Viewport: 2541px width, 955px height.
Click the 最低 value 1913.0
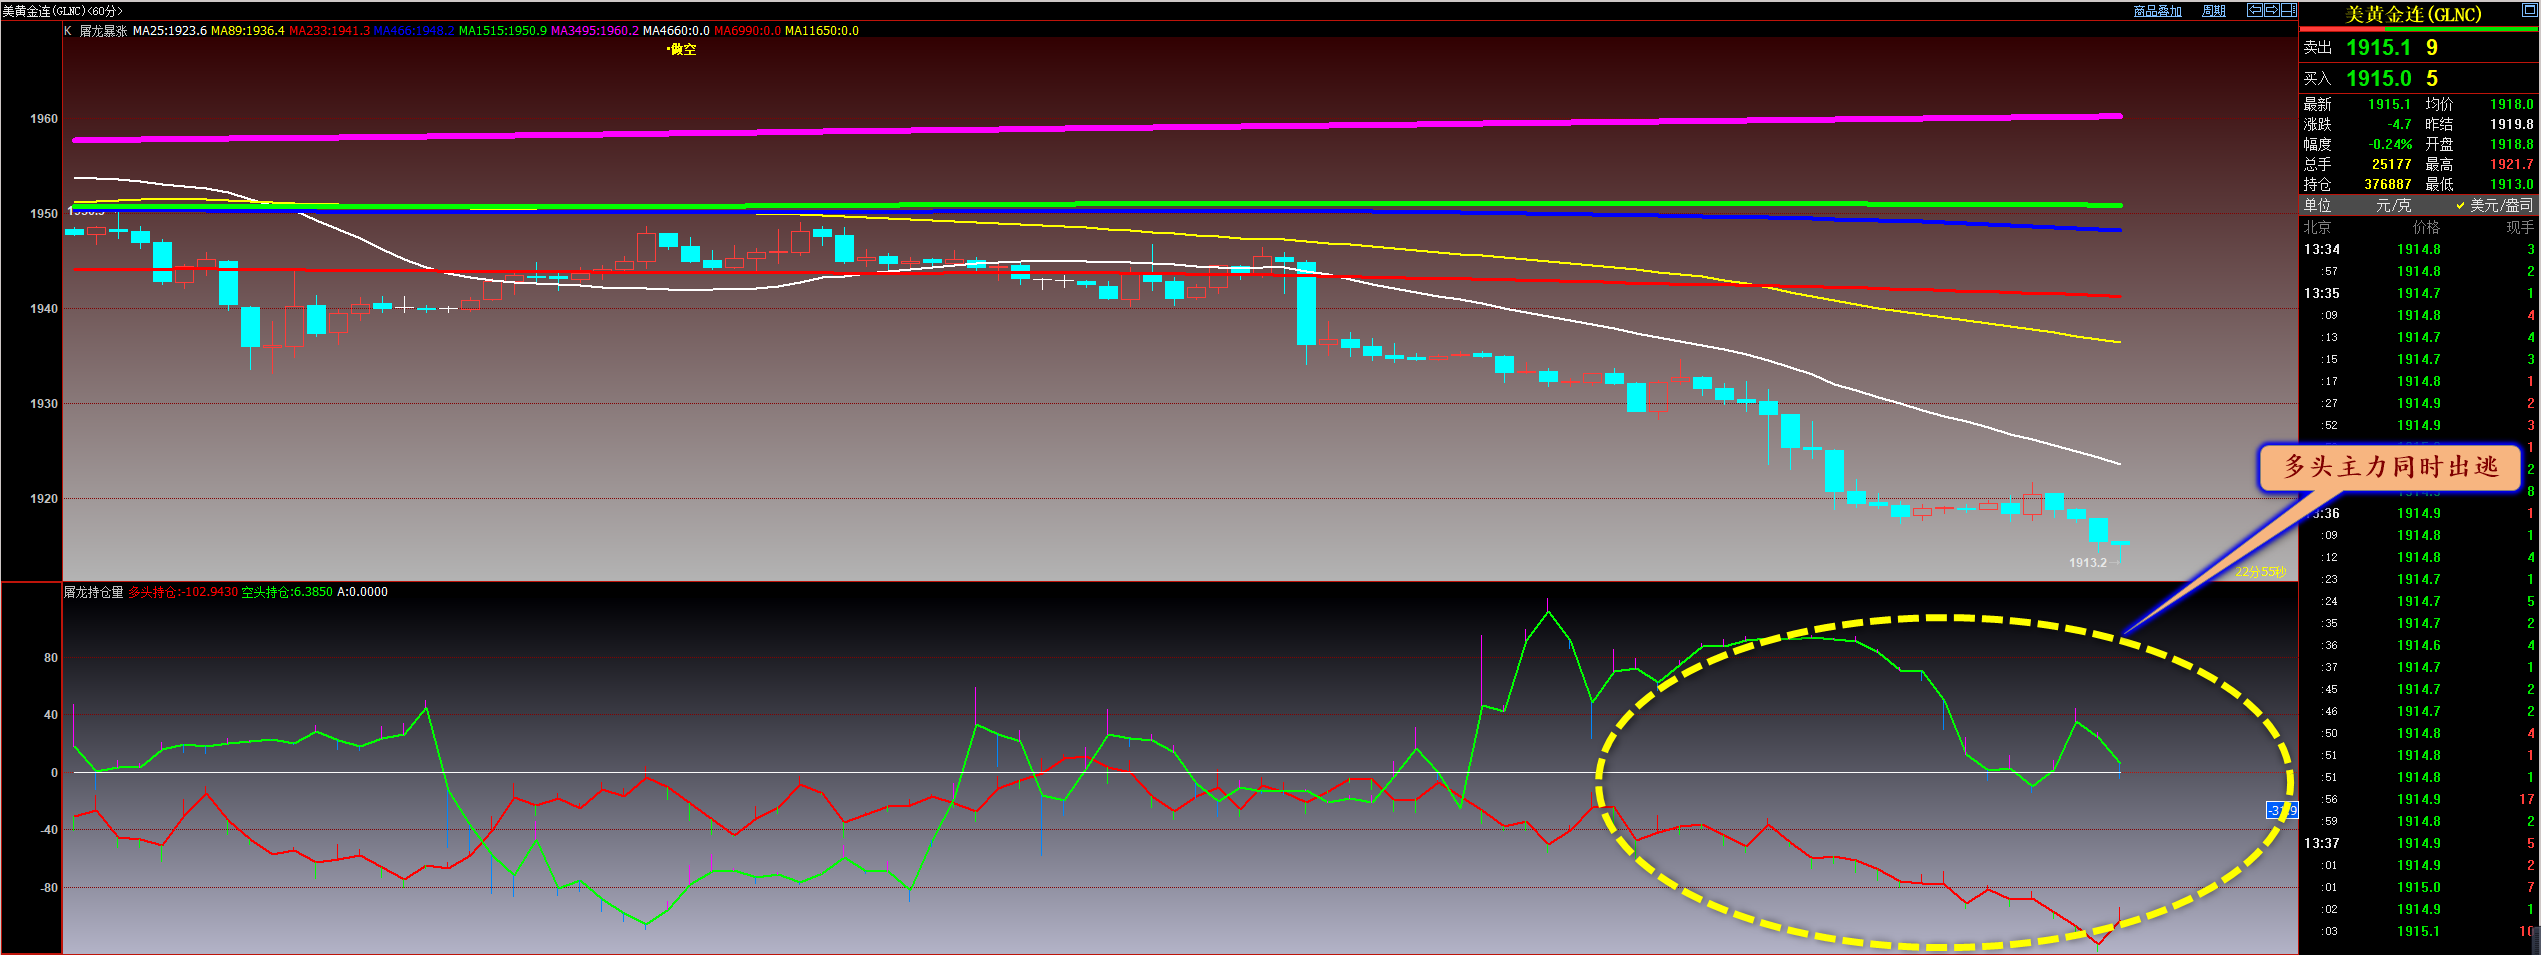tap(2512, 184)
